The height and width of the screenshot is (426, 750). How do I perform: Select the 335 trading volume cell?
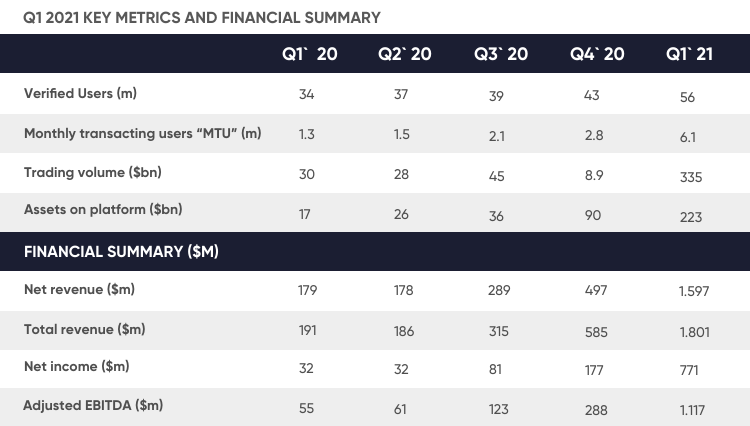(690, 177)
